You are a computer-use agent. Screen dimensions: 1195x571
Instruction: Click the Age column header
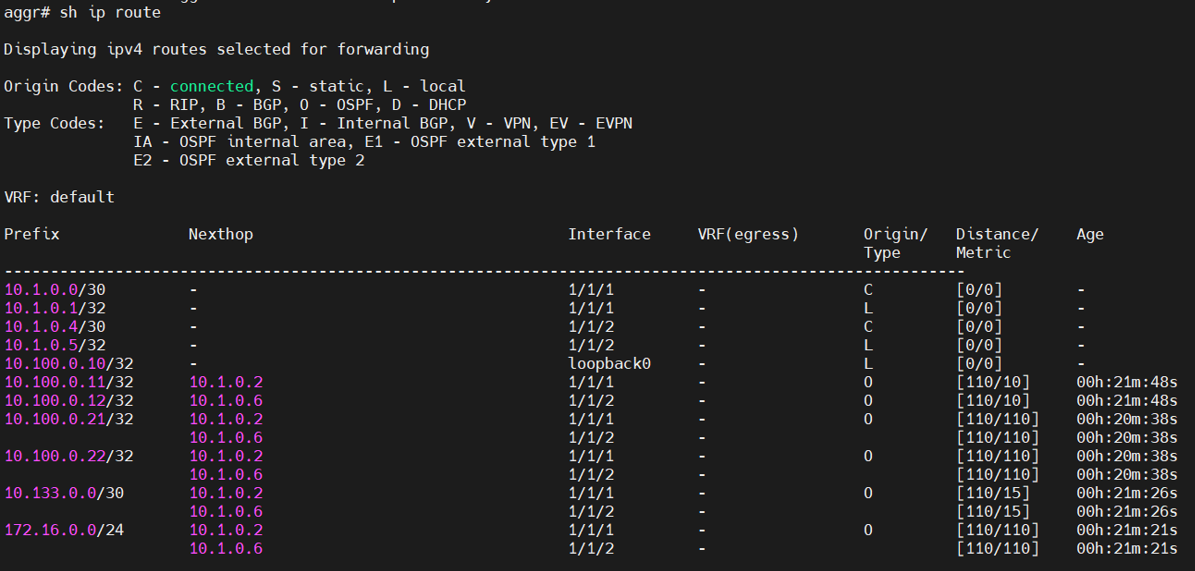click(x=1090, y=234)
